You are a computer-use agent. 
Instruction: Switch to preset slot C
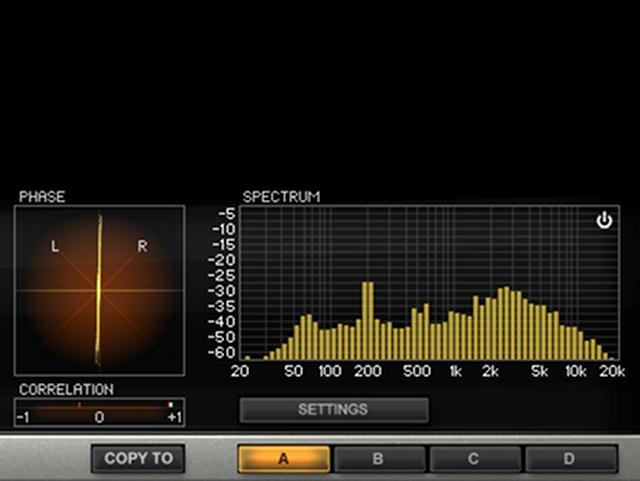pyautogui.click(x=474, y=459)
